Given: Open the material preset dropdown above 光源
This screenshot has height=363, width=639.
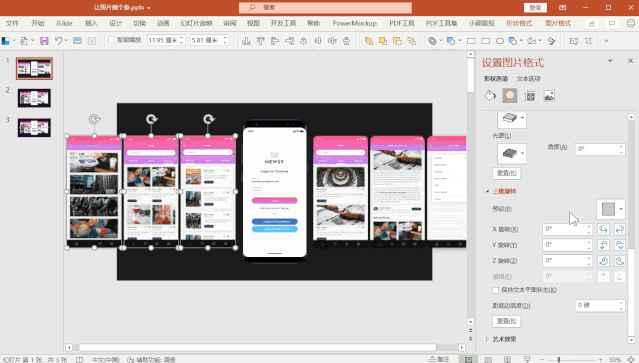Looking at the screenshot, I should [x=522, y=119].
